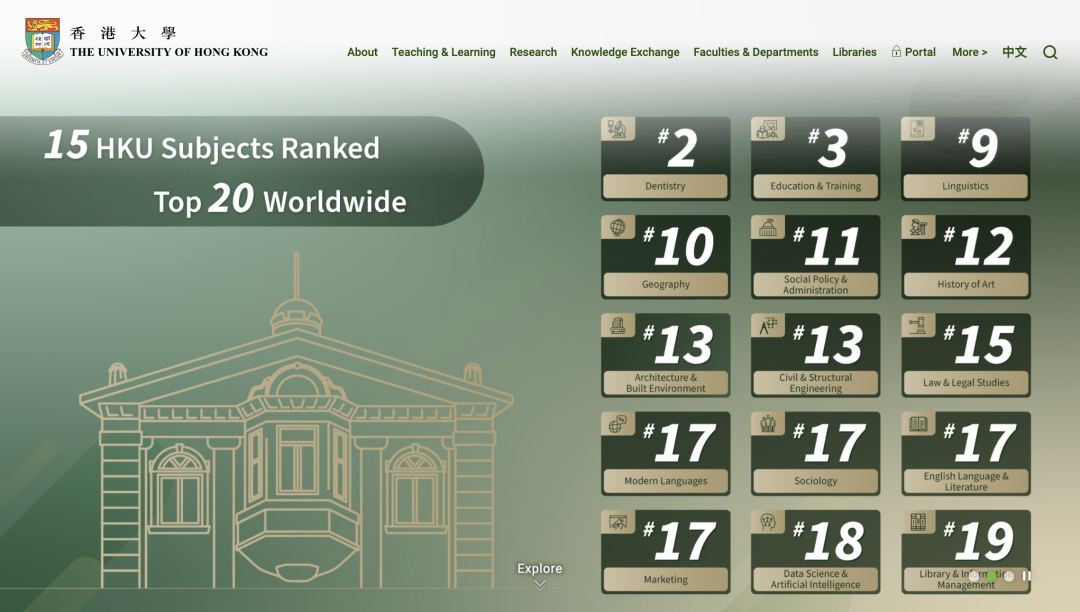
Task: Click the "15 HKU Subjects Ranked" headline
Action: coord(212,146)
